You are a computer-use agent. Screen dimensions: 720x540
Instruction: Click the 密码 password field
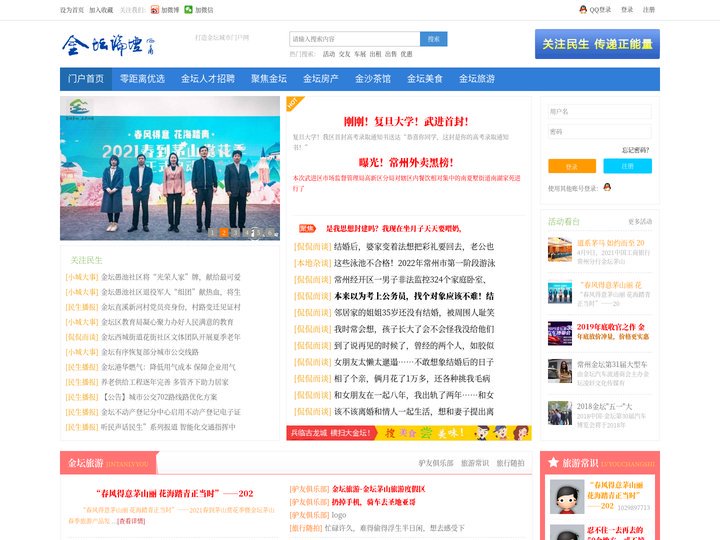[x=600, y=132]
